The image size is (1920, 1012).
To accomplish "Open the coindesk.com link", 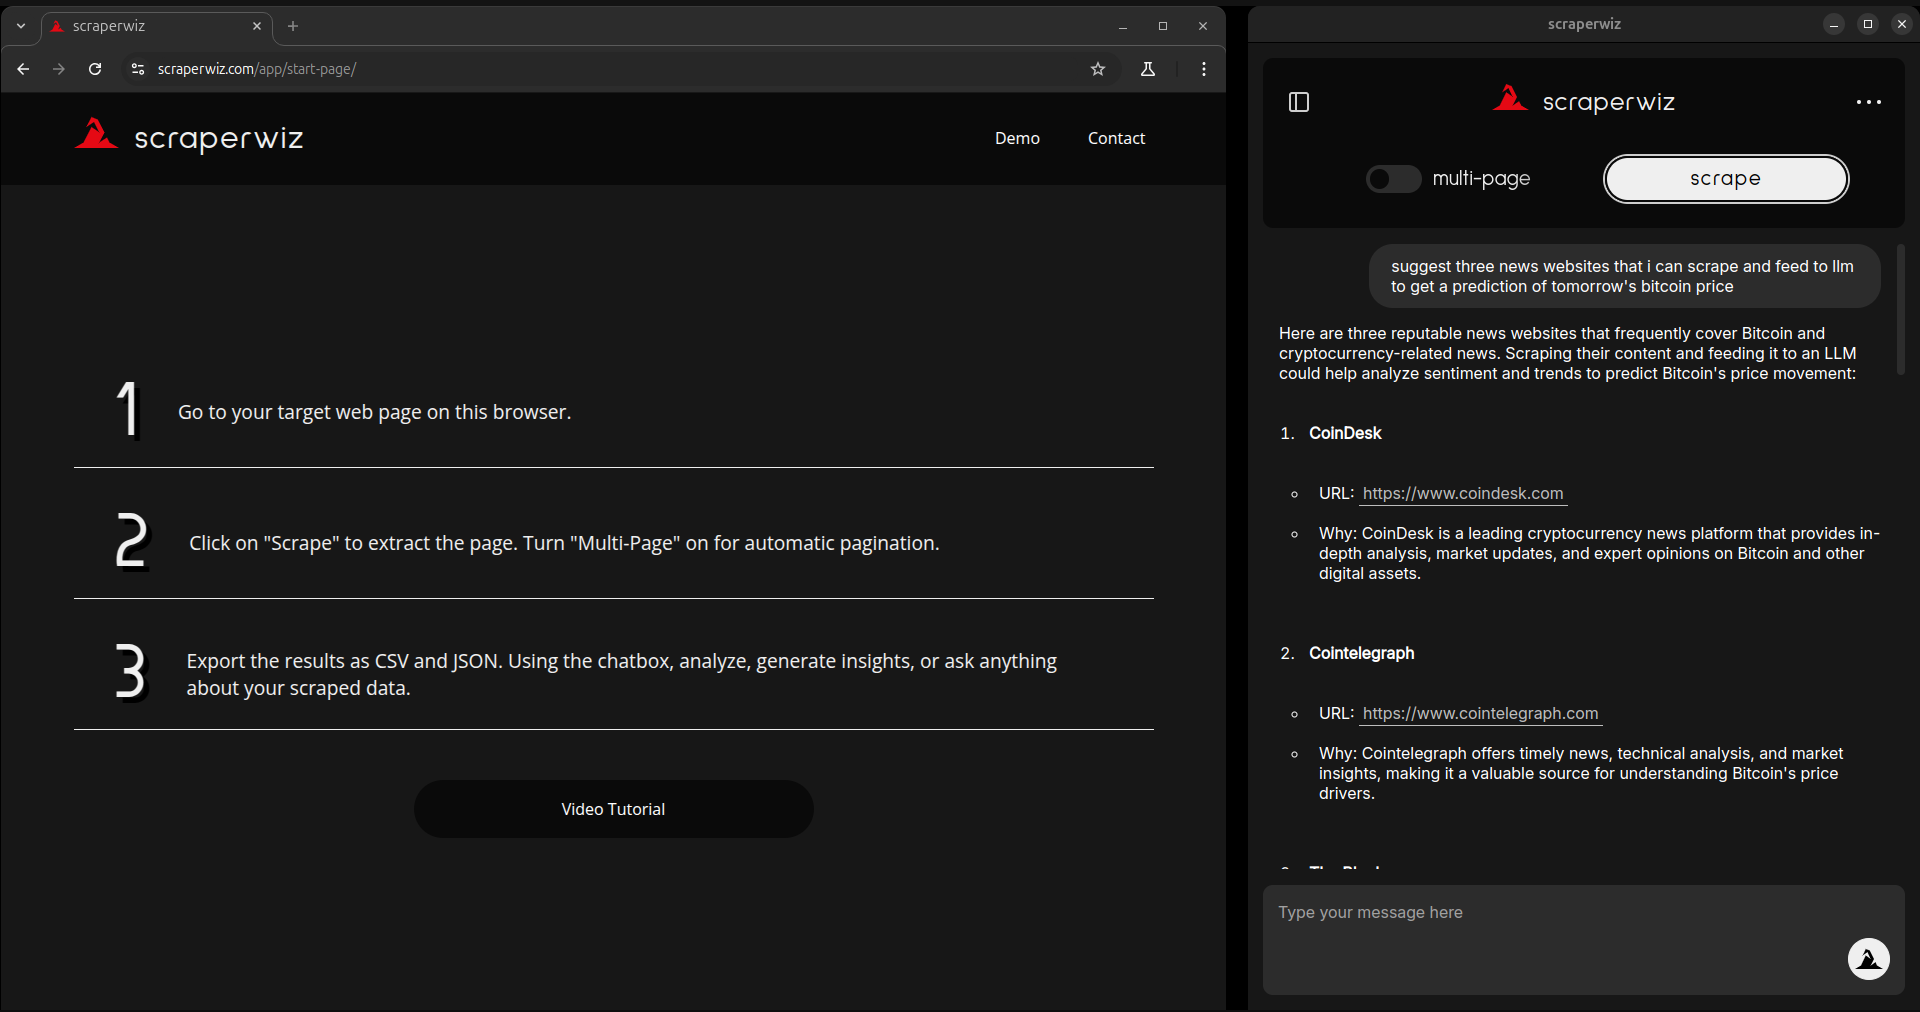I will tap(1462, 493).
